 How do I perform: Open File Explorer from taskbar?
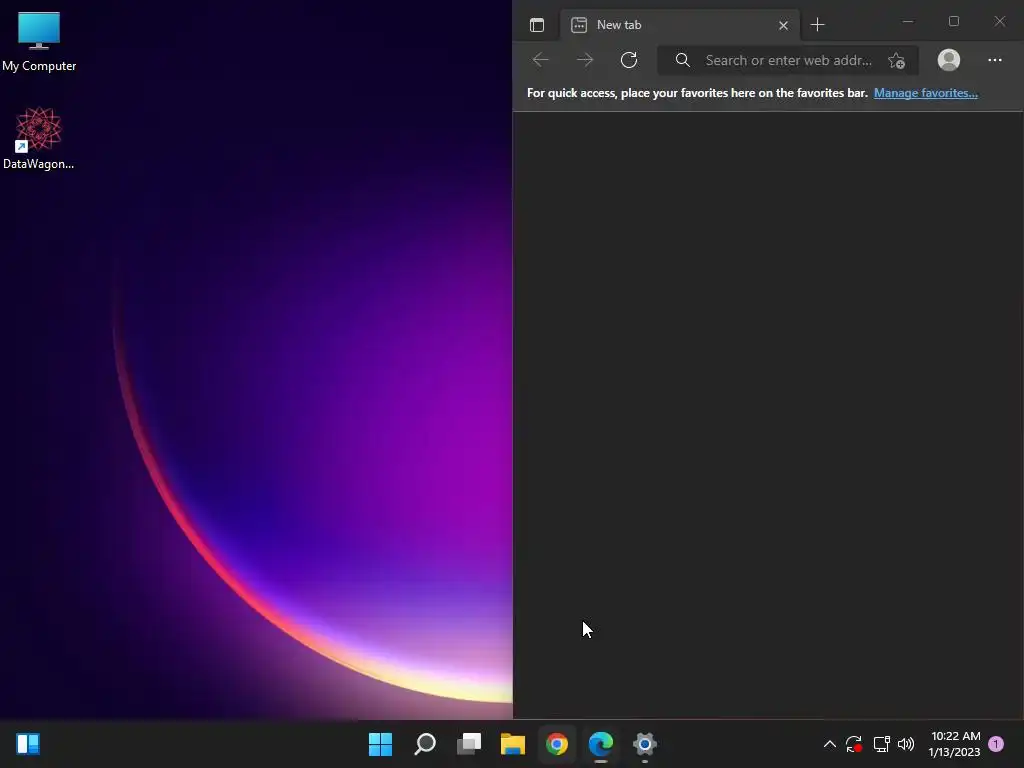coord(513,744)
